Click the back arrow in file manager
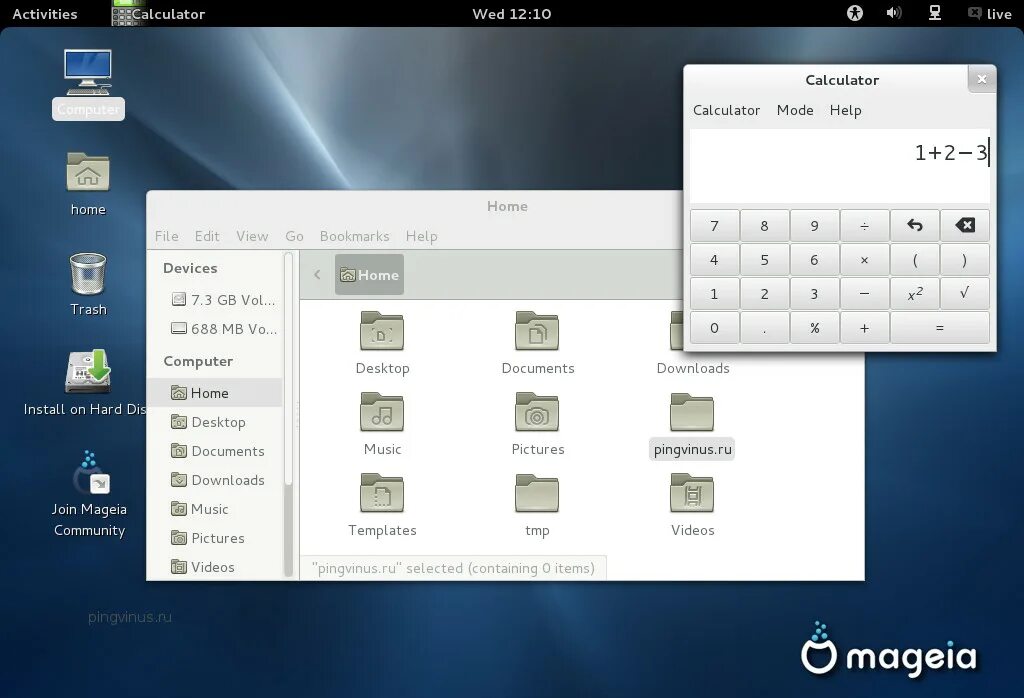This screenshot has height=698, width=1024. [x=317, y=274]
